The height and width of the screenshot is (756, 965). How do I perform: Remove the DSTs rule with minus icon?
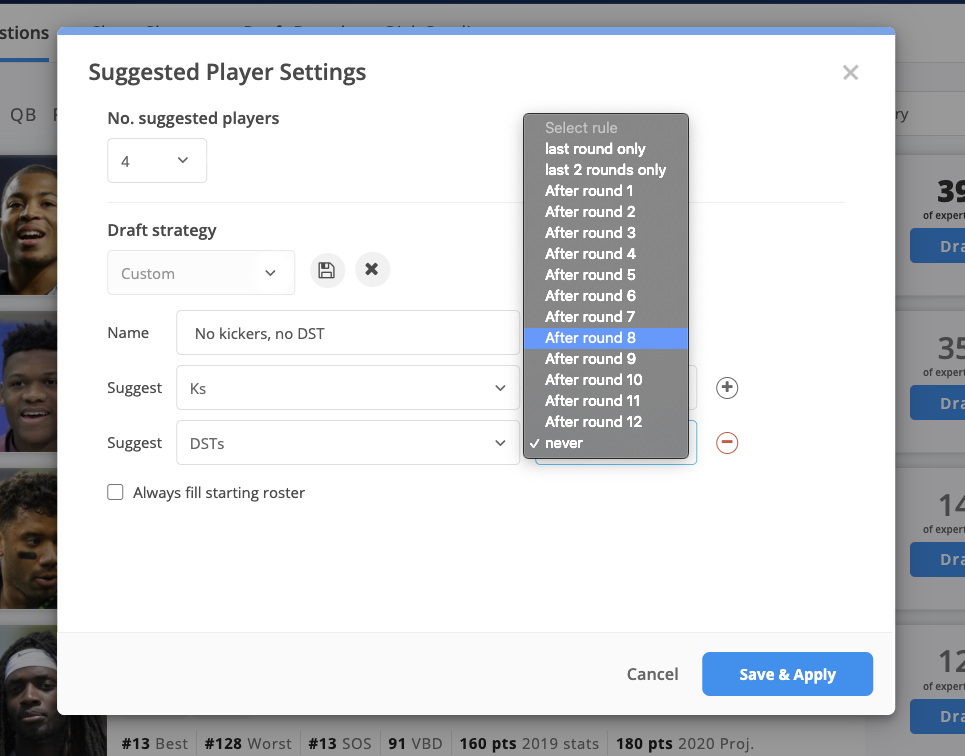(x=727, y=443)
